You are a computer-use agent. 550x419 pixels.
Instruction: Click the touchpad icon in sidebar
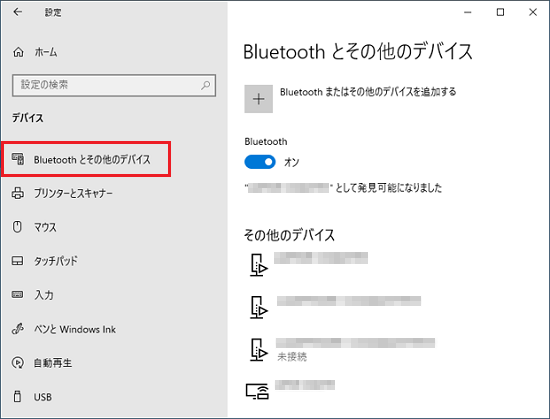(18, 261)
